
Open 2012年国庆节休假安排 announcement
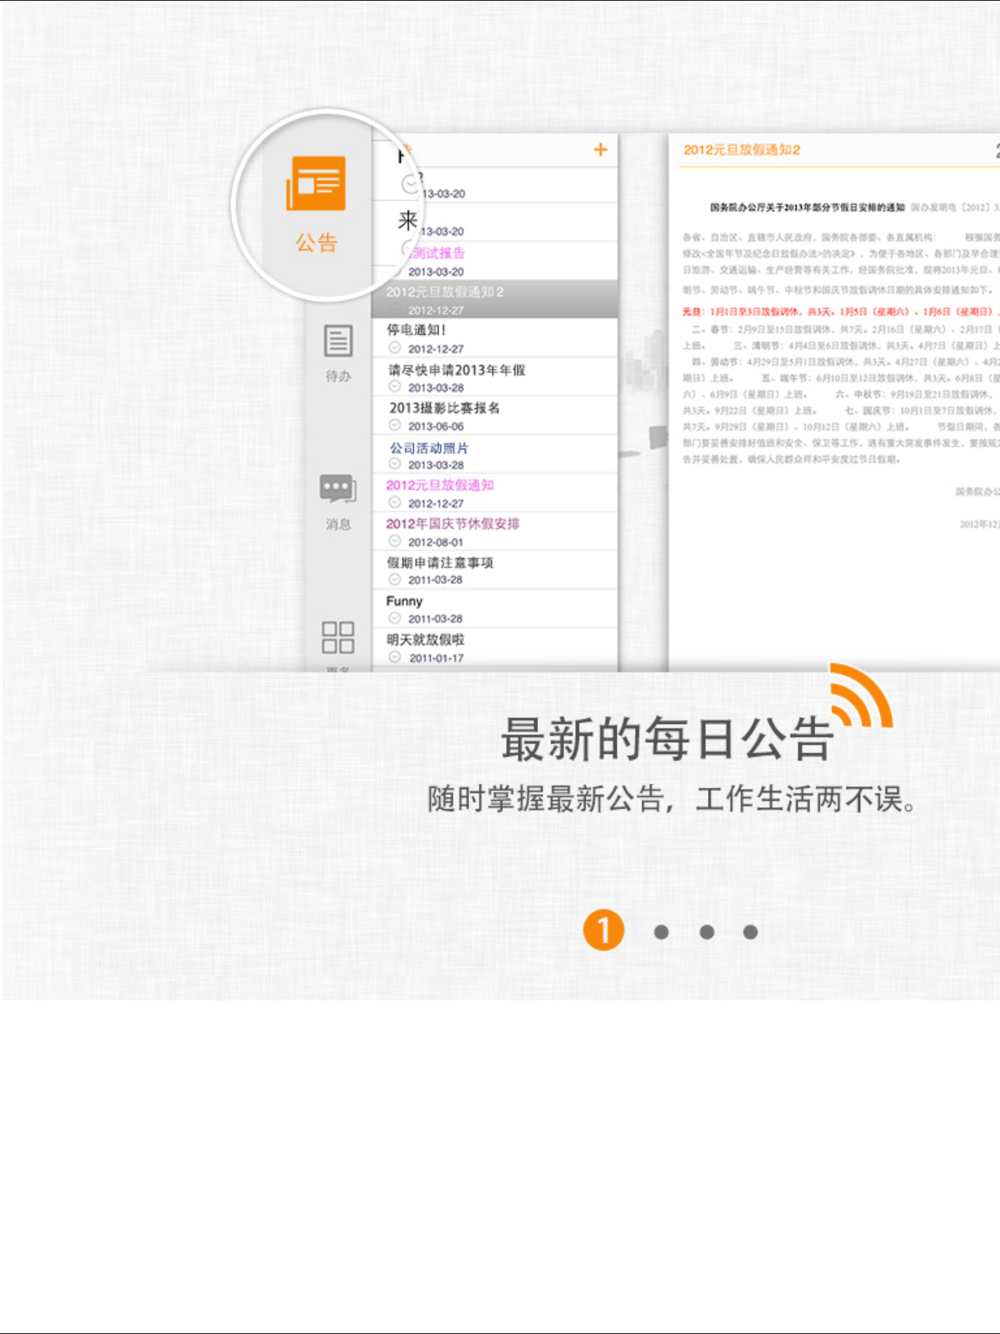click(x=496, y=532)
